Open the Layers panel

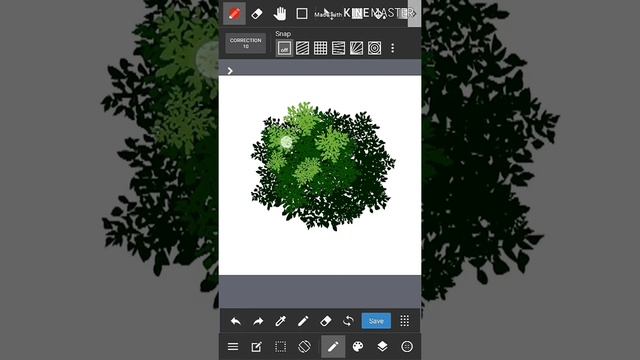pos(382,347)
